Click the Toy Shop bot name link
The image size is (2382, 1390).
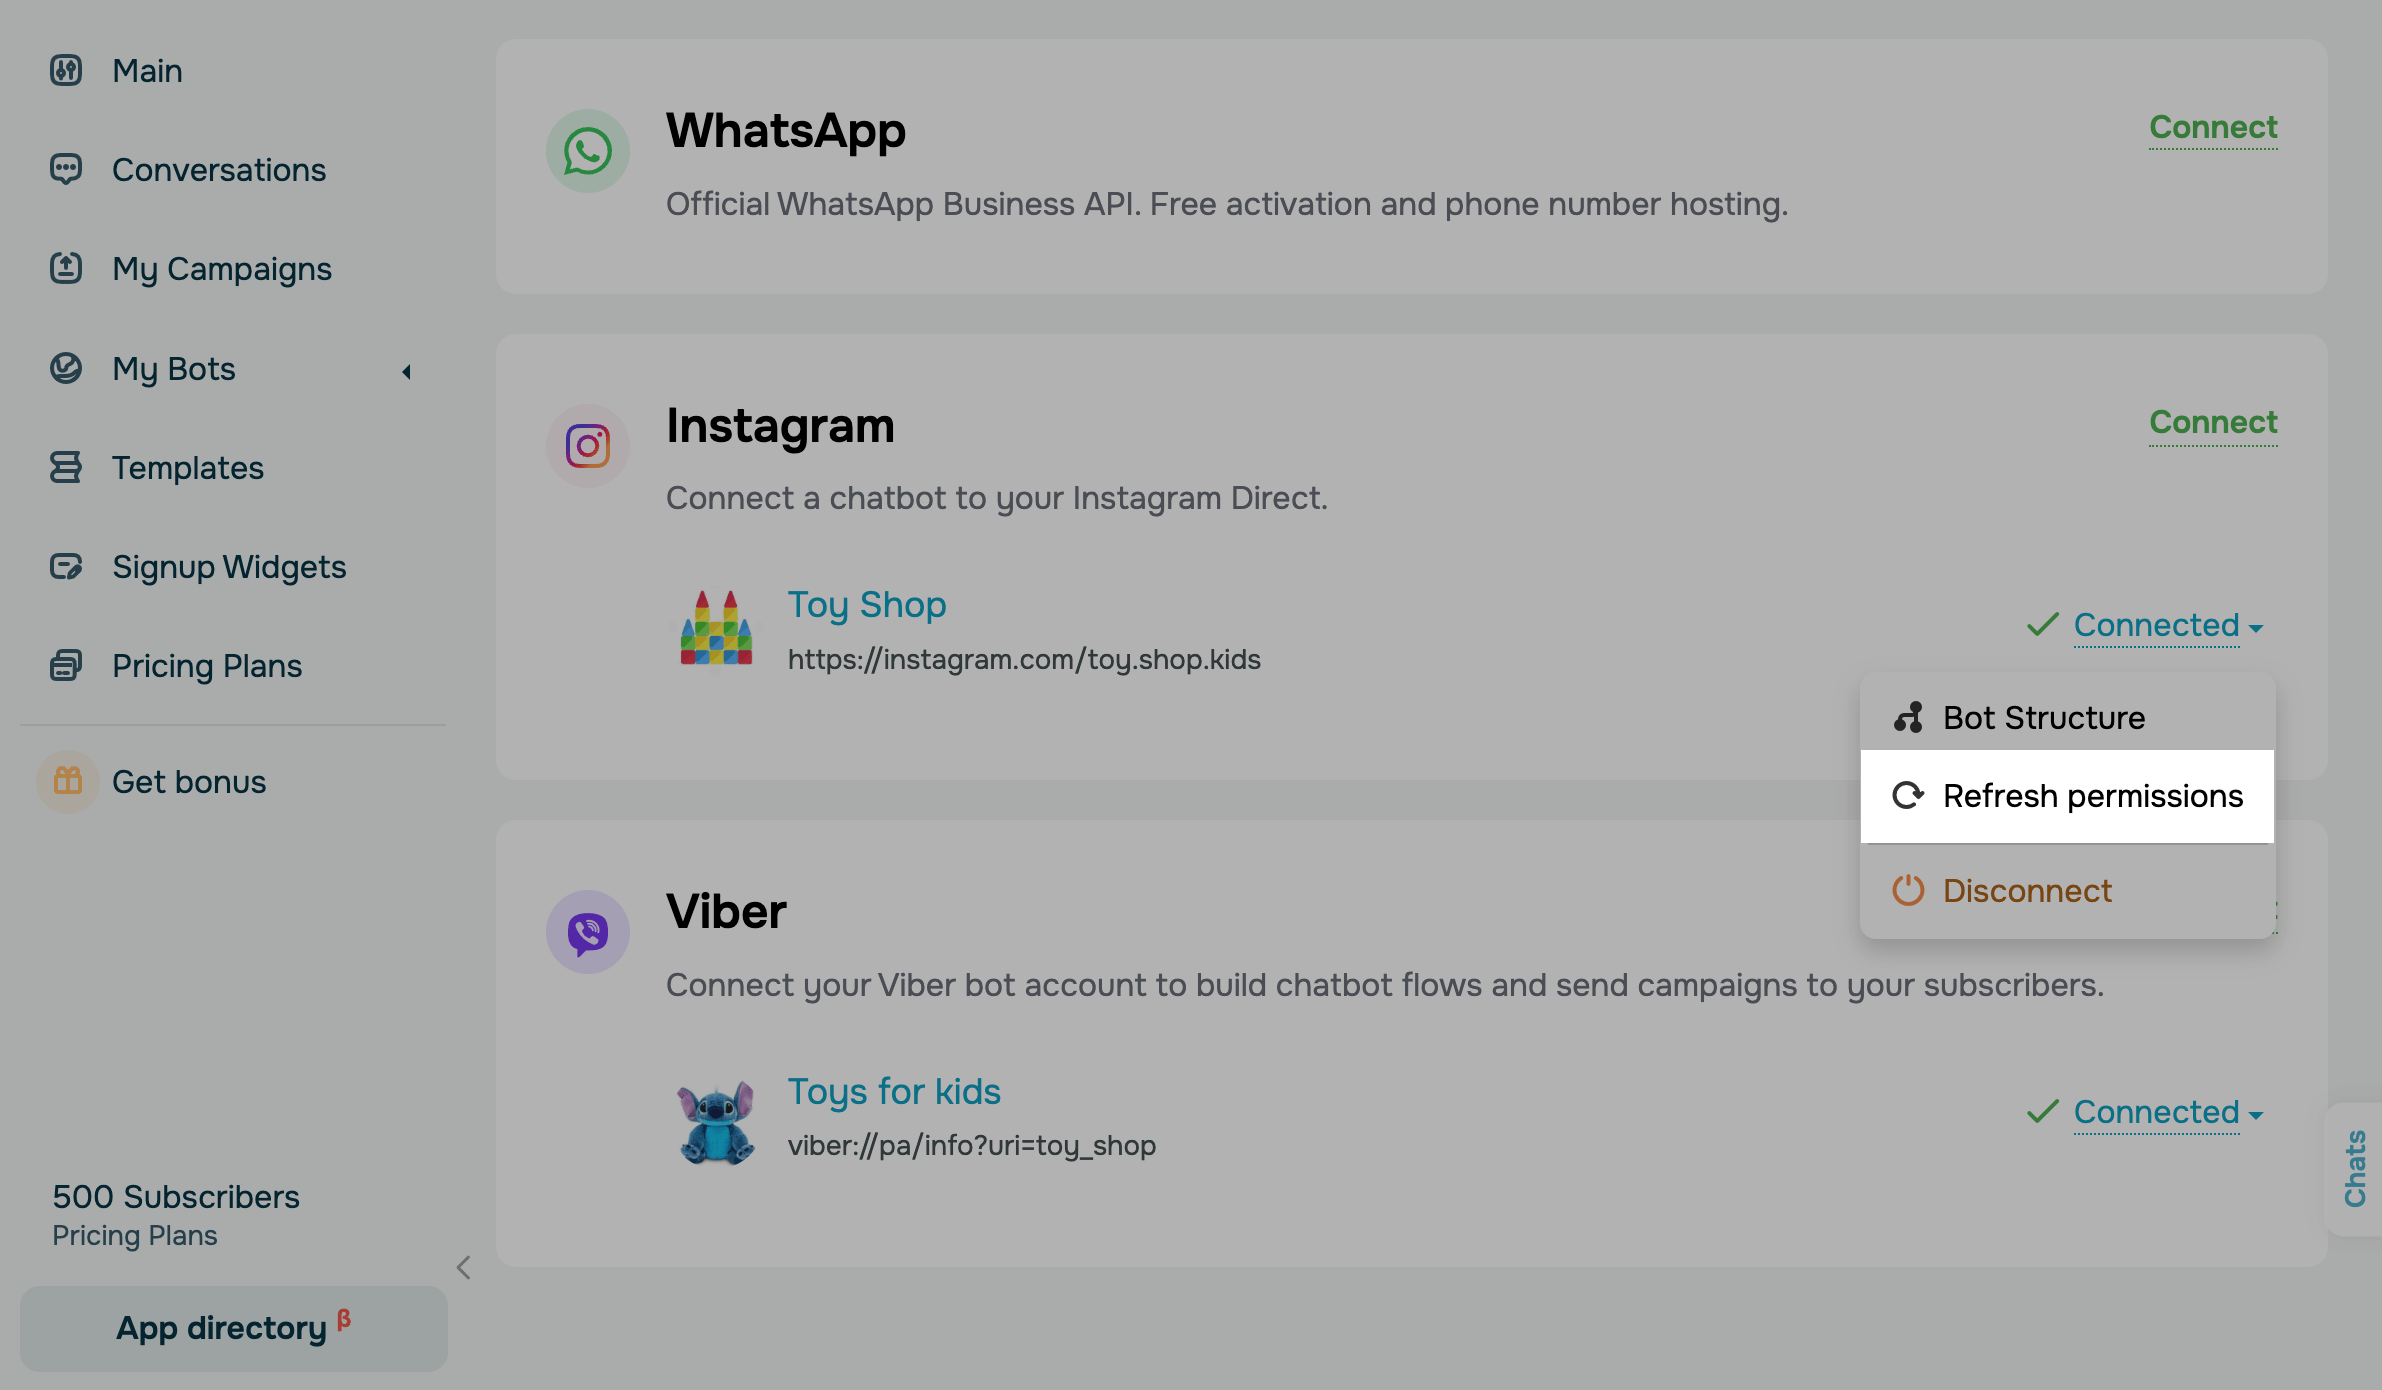[x=866, y=605]
